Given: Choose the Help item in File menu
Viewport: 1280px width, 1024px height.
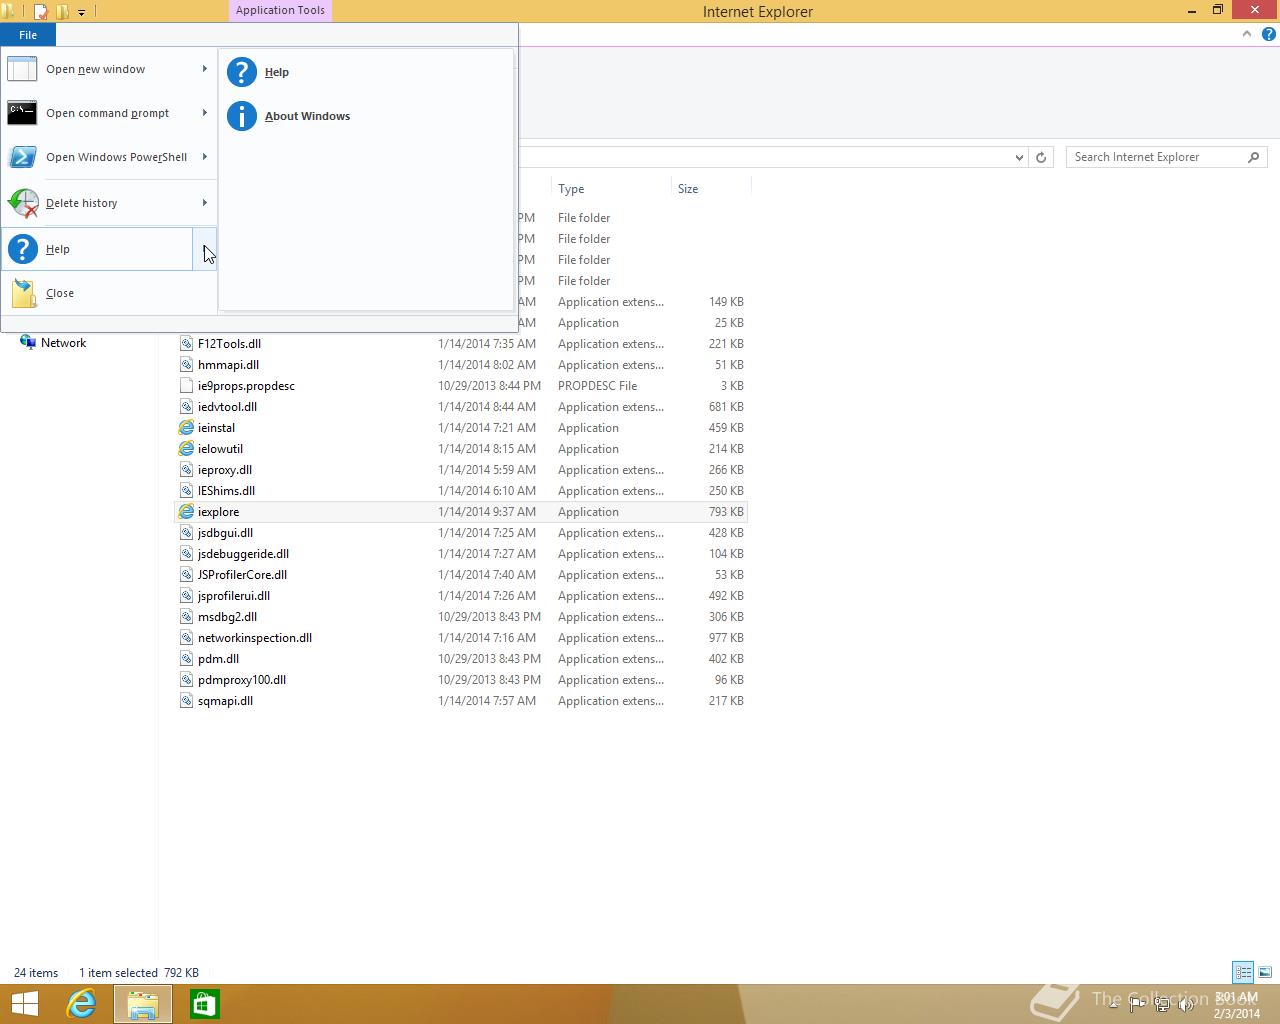Looking at the screenshot, I should (x=98, y=249).
